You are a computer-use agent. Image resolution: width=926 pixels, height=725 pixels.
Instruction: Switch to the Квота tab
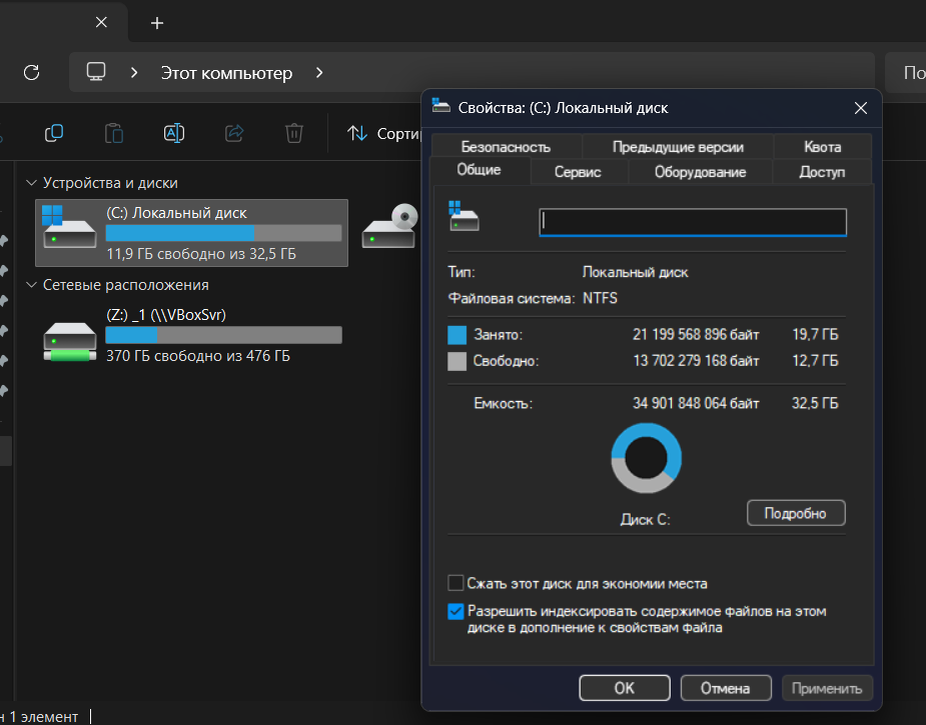point(822,147)
